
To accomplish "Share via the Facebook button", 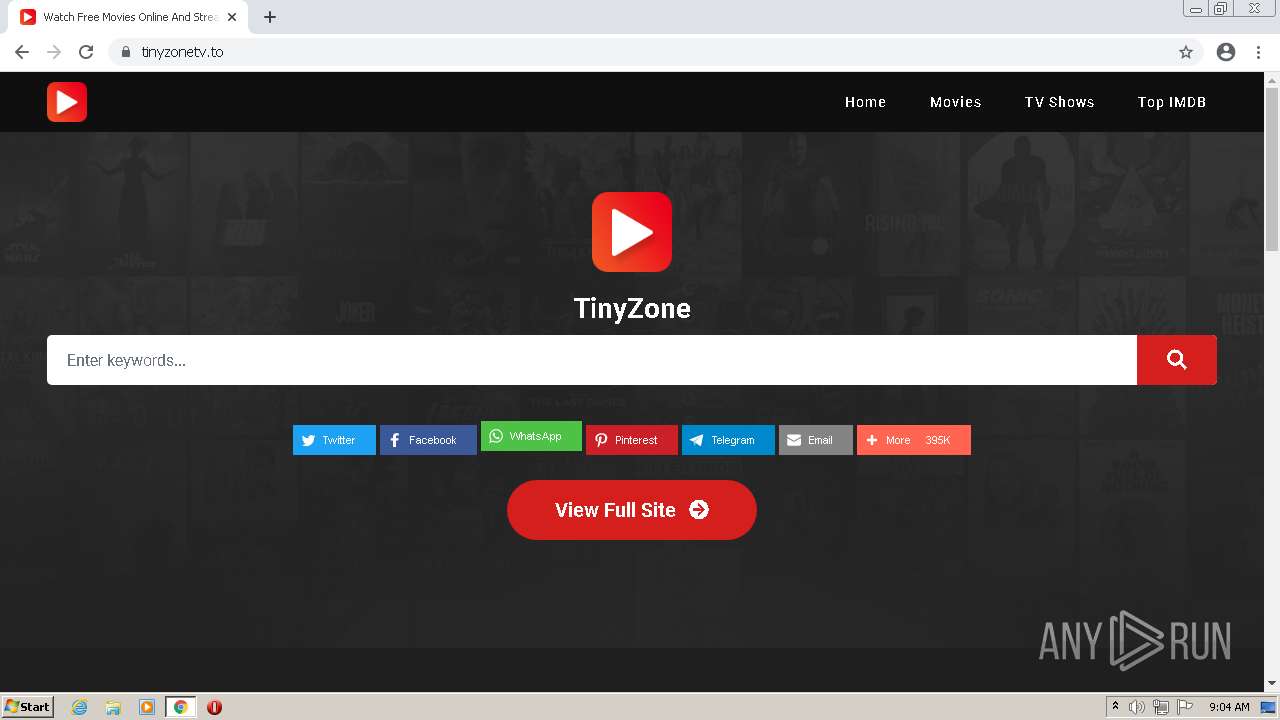I will (x=428, y=440).
